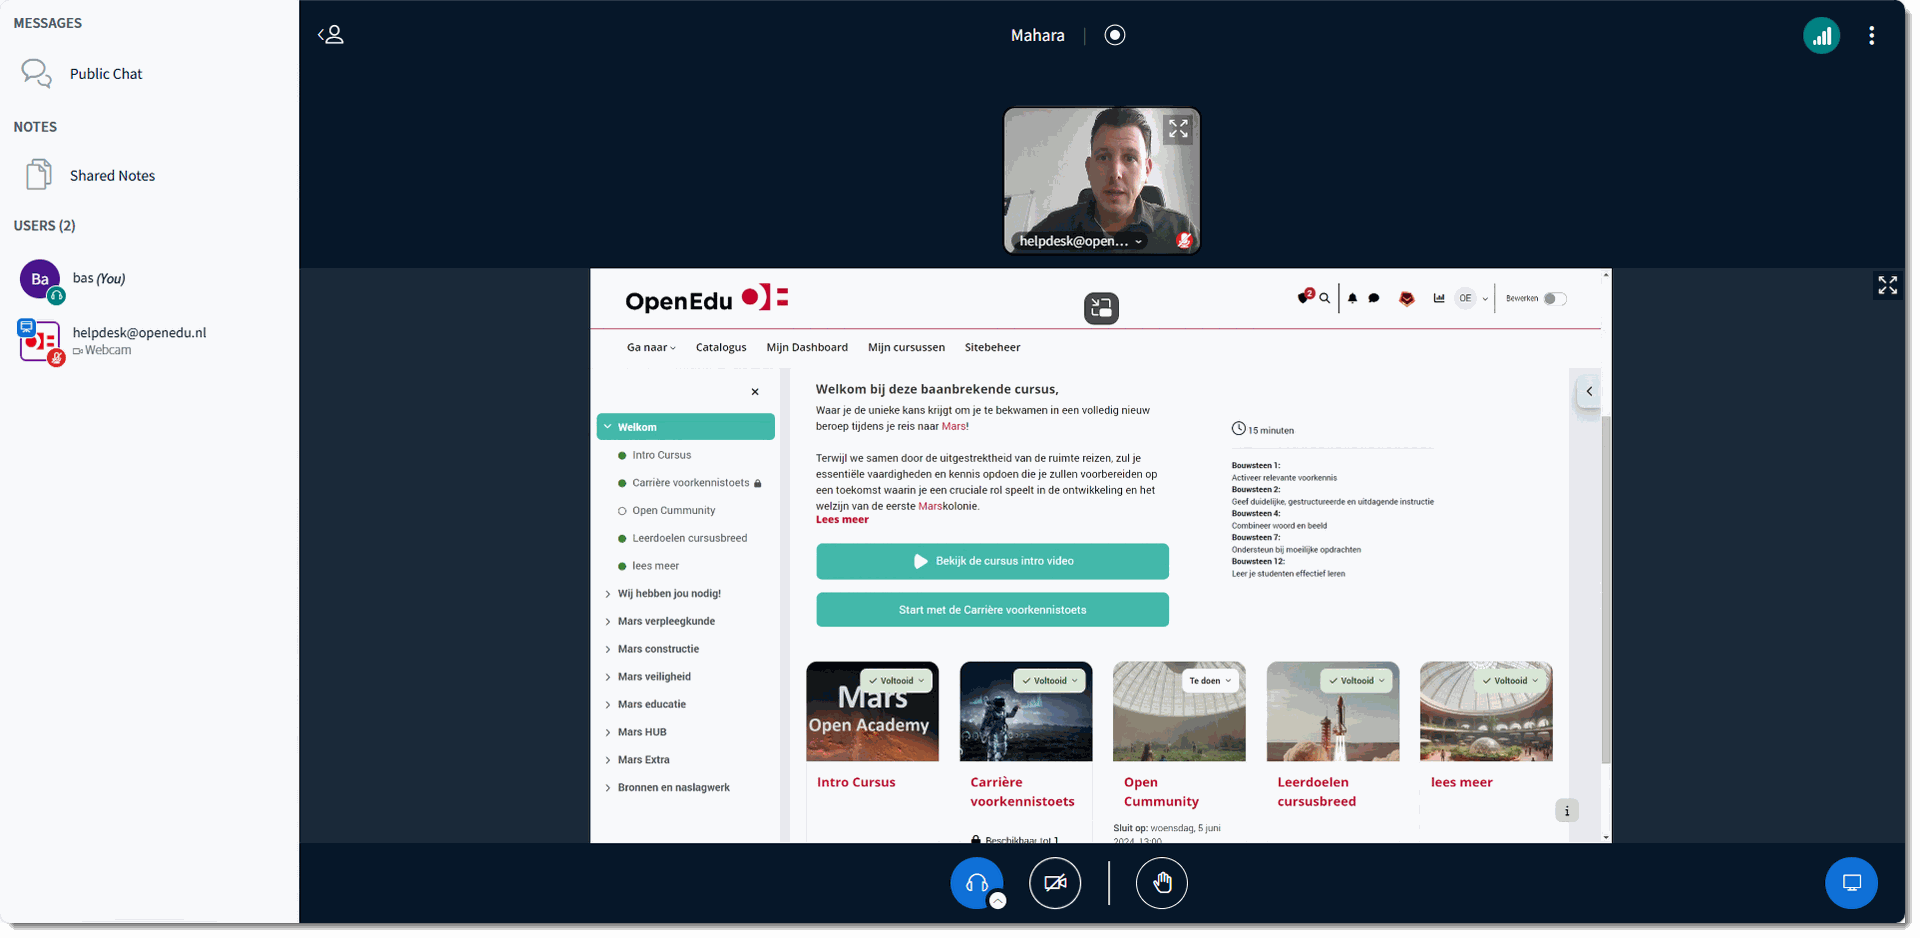Open the three-dot options menu
The width and height of the screenshot is (1920, 938).
(x=1871, y=36)
